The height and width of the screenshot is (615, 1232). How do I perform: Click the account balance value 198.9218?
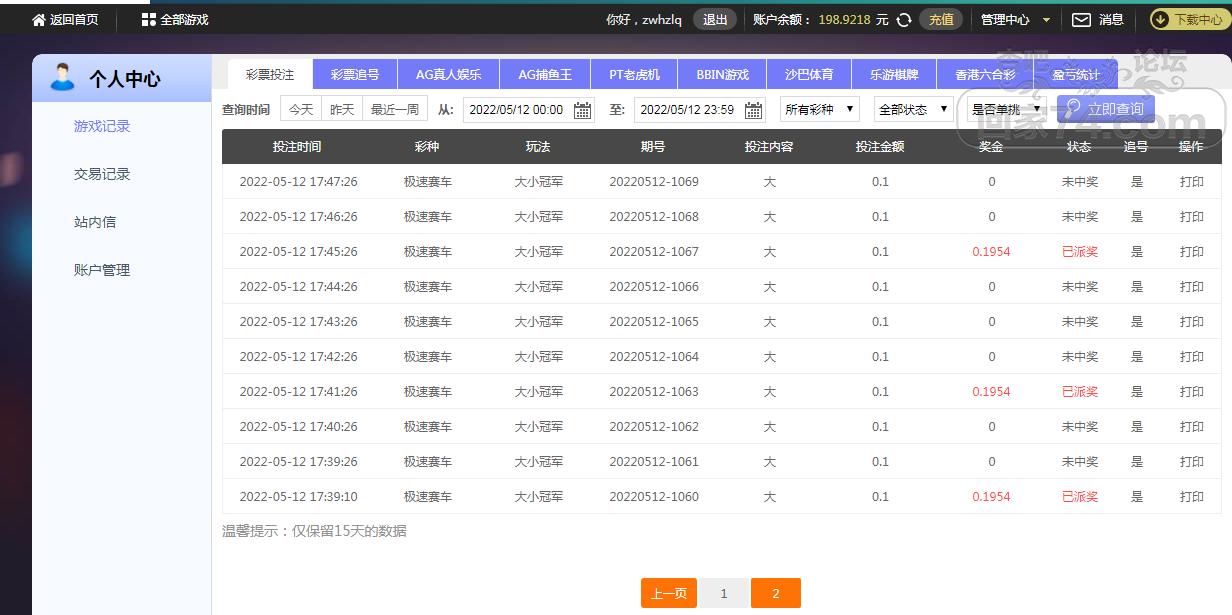click(x=844, y=19)
